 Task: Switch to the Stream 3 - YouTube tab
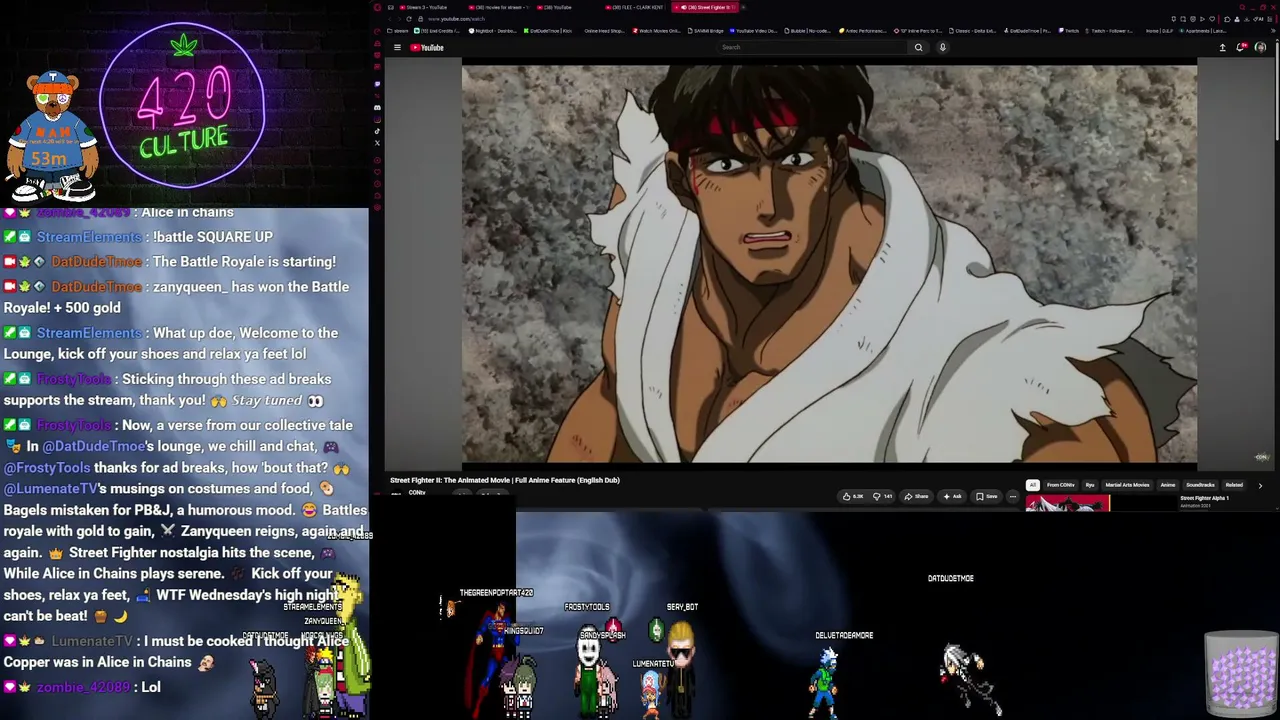coord(425,7)
